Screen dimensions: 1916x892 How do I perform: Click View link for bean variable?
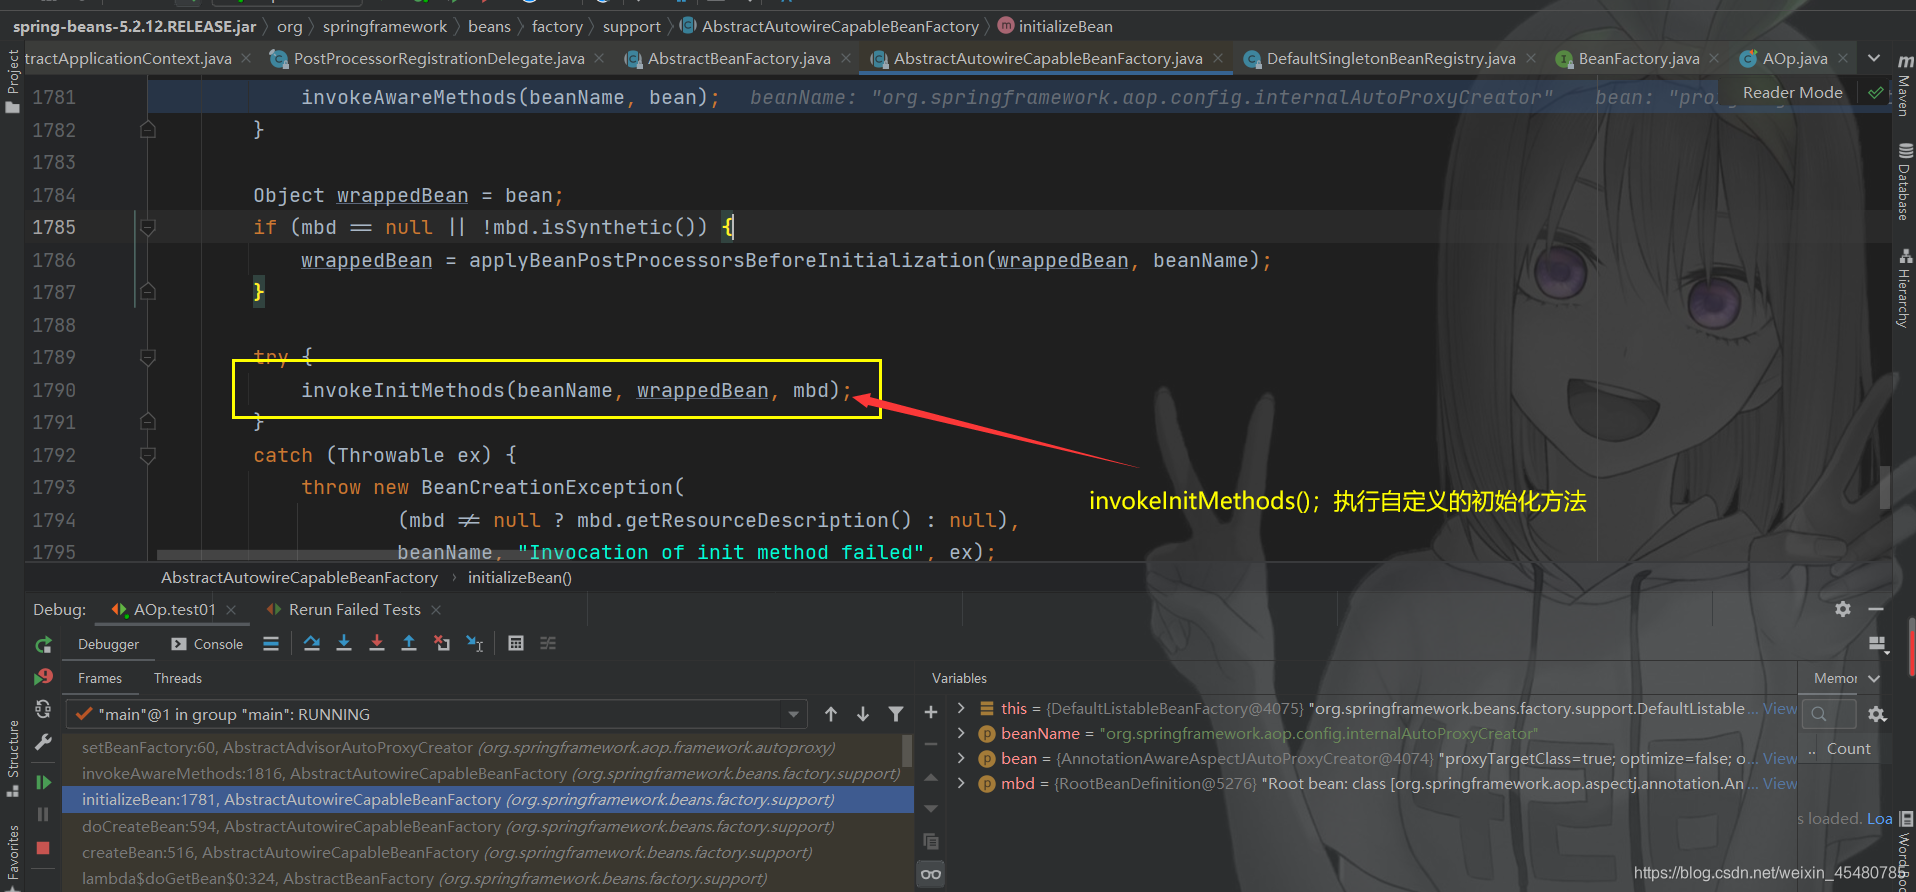pos(1779,758)
